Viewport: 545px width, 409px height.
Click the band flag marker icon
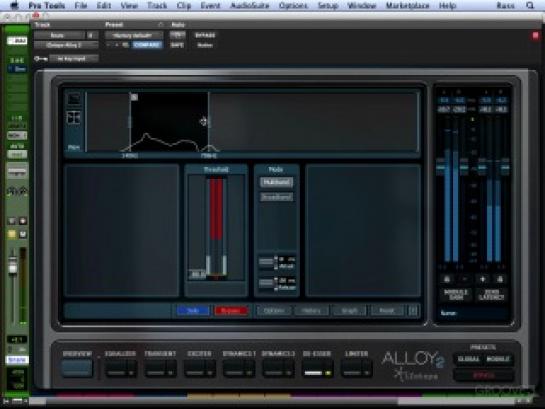[x=134, y=97]
